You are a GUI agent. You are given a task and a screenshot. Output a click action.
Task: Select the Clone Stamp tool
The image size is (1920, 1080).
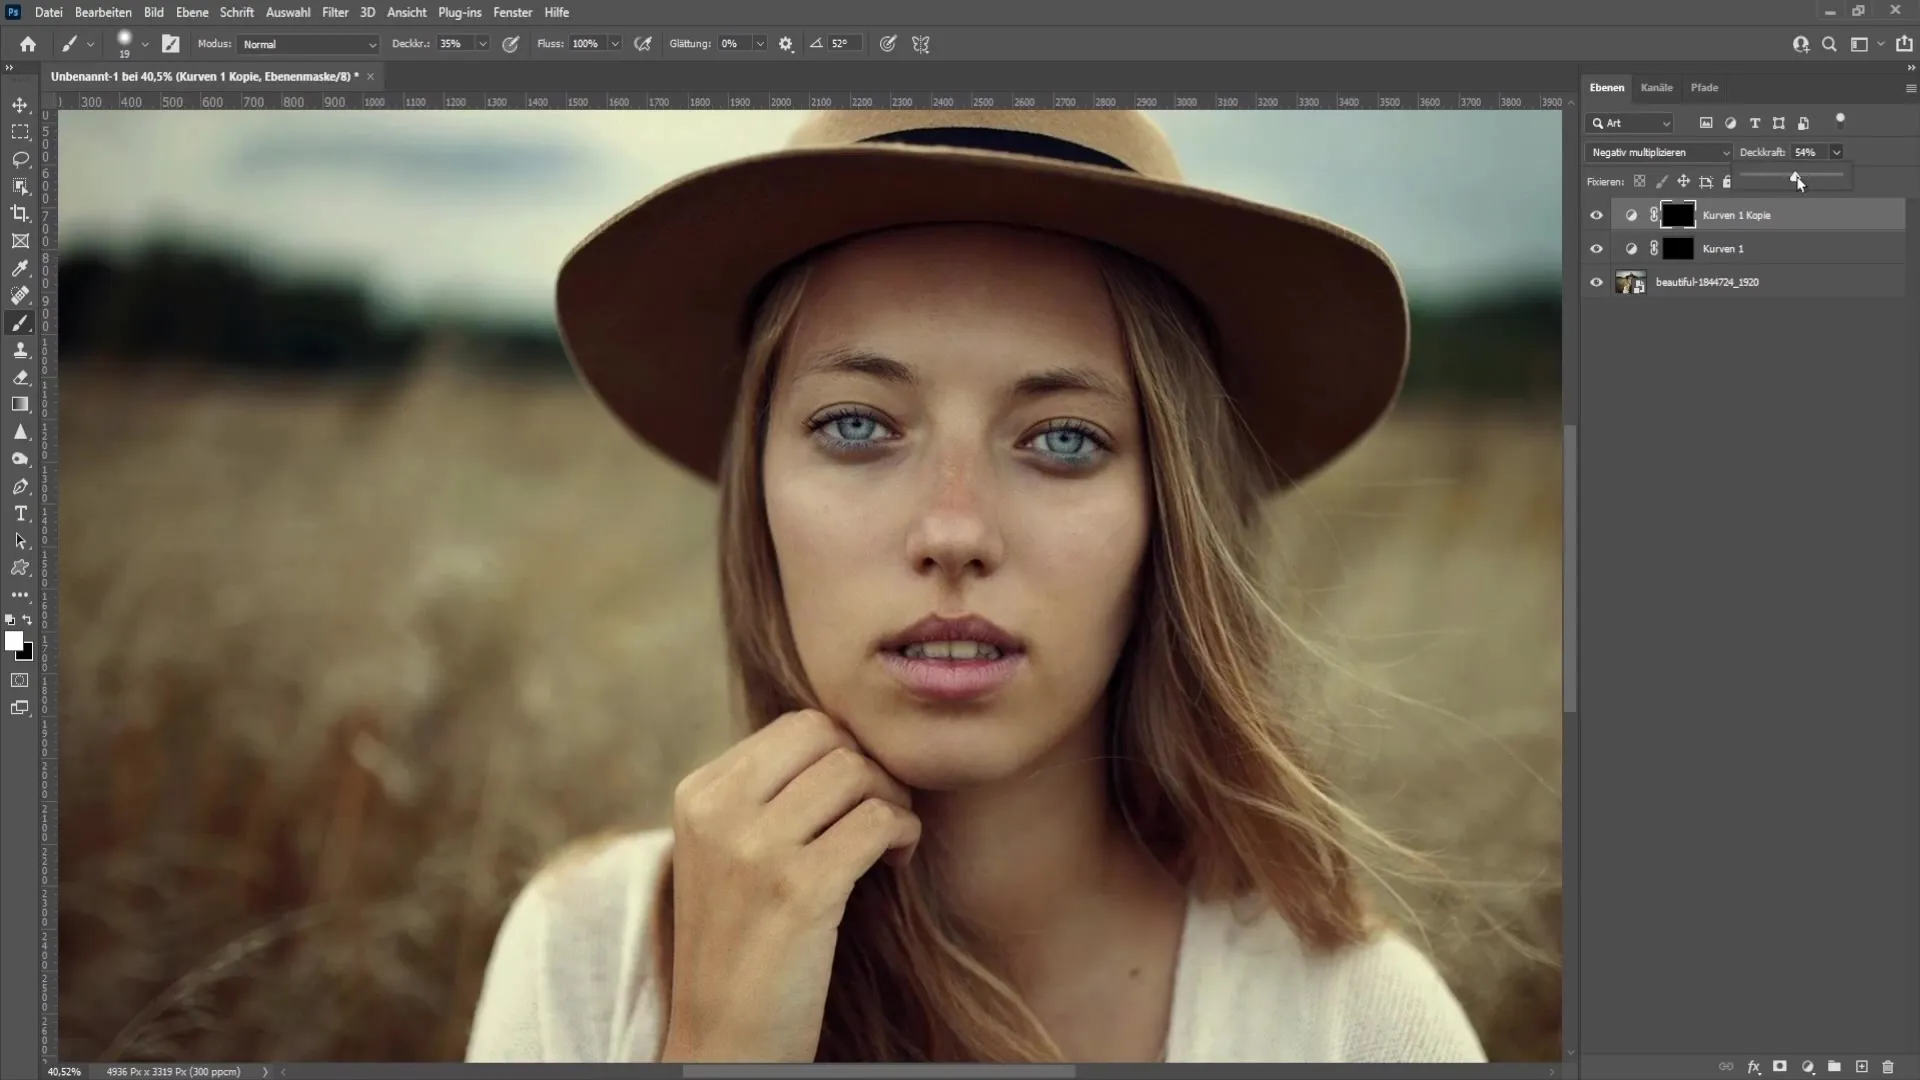point(20,350)
